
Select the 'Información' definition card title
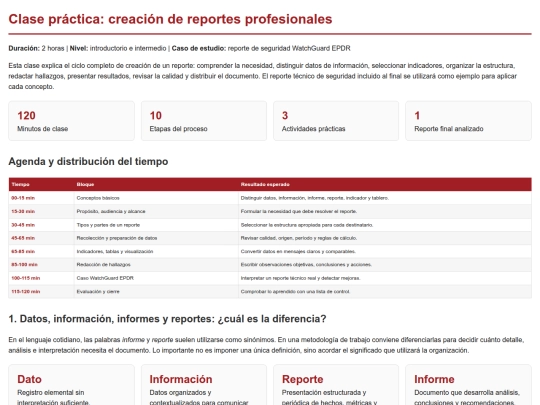coord(181,379)
